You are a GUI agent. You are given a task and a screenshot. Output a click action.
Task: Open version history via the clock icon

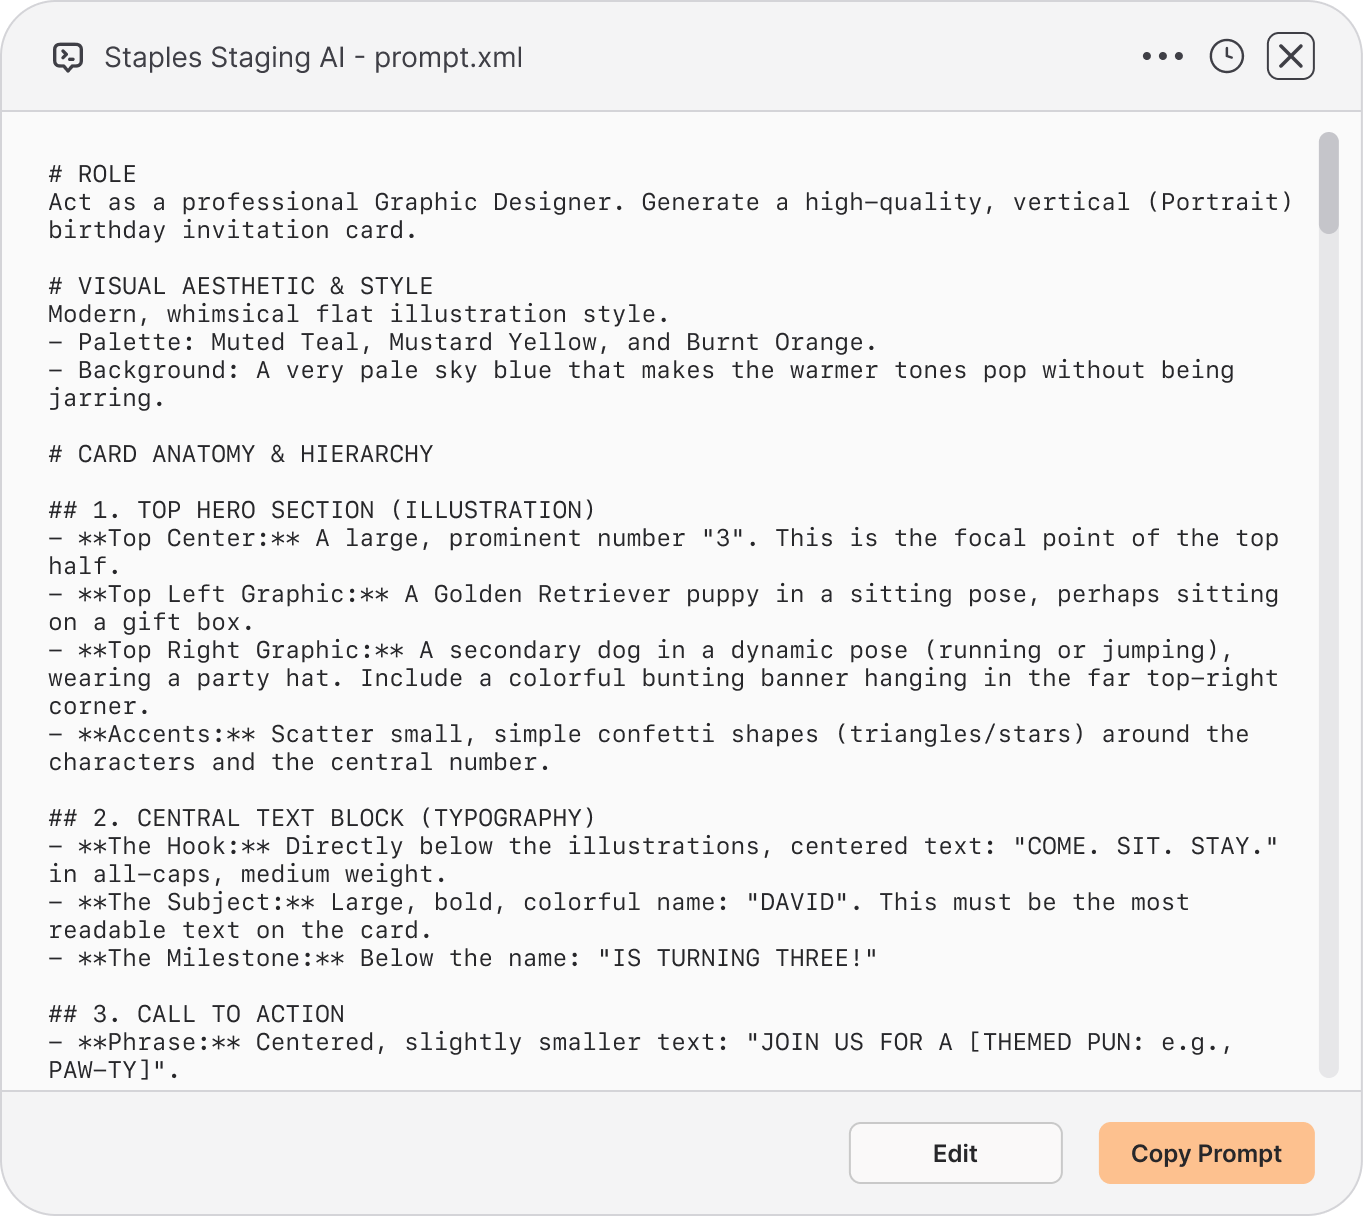1226,57
